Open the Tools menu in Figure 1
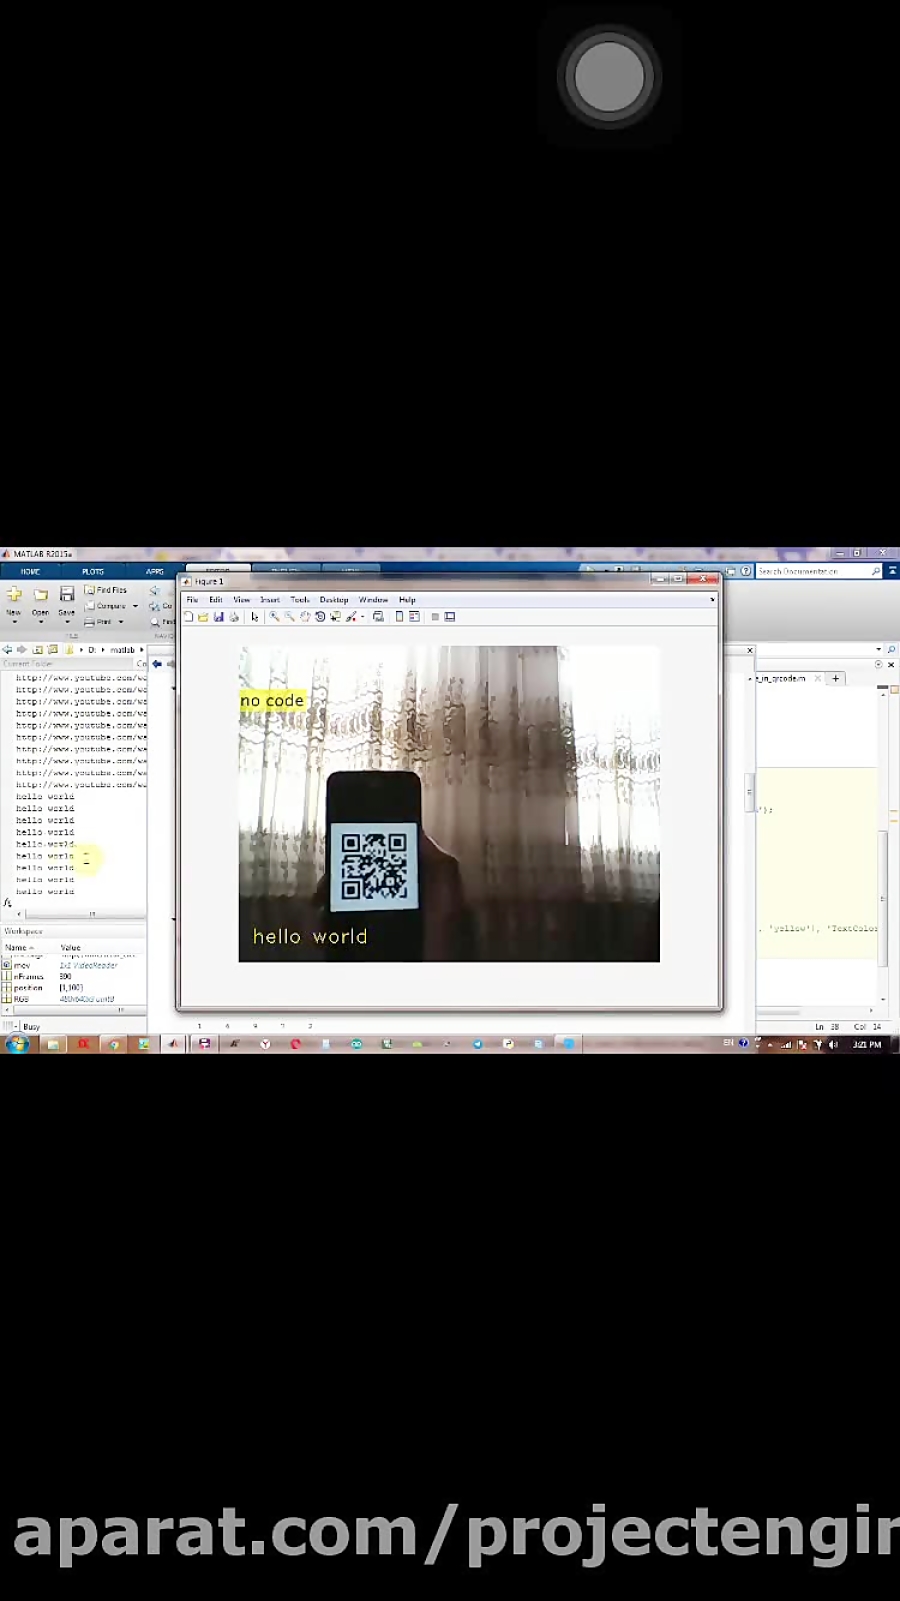This screenshot has height=1601, width=900. tap(300, 600)
